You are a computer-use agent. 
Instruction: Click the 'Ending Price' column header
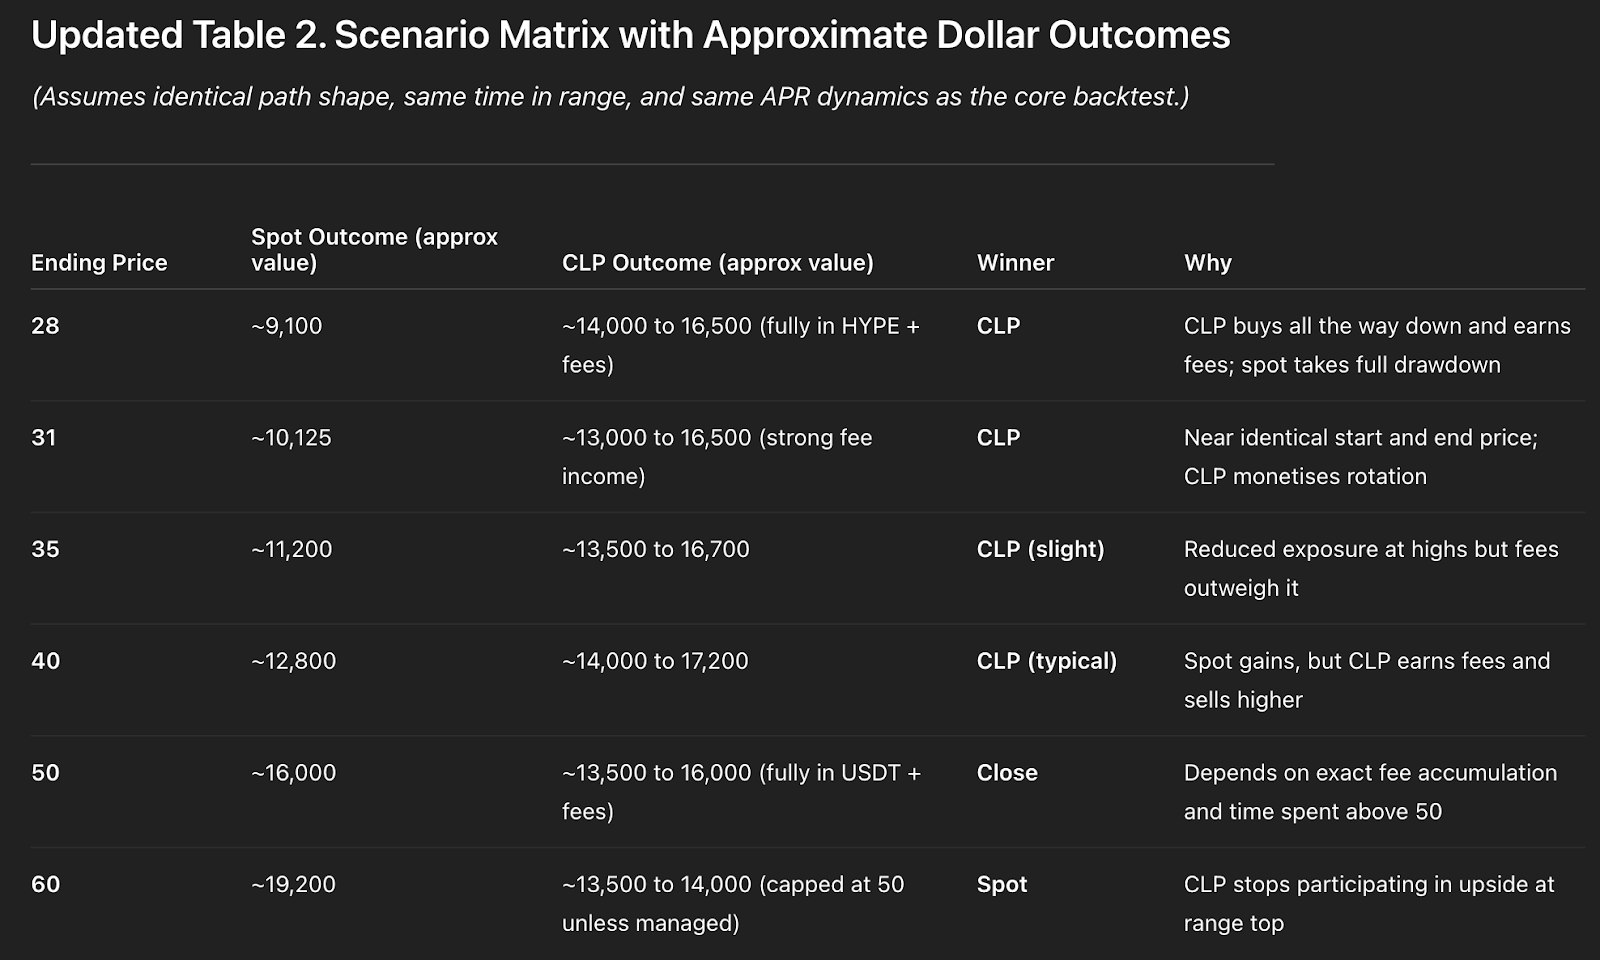click(99, 263)
